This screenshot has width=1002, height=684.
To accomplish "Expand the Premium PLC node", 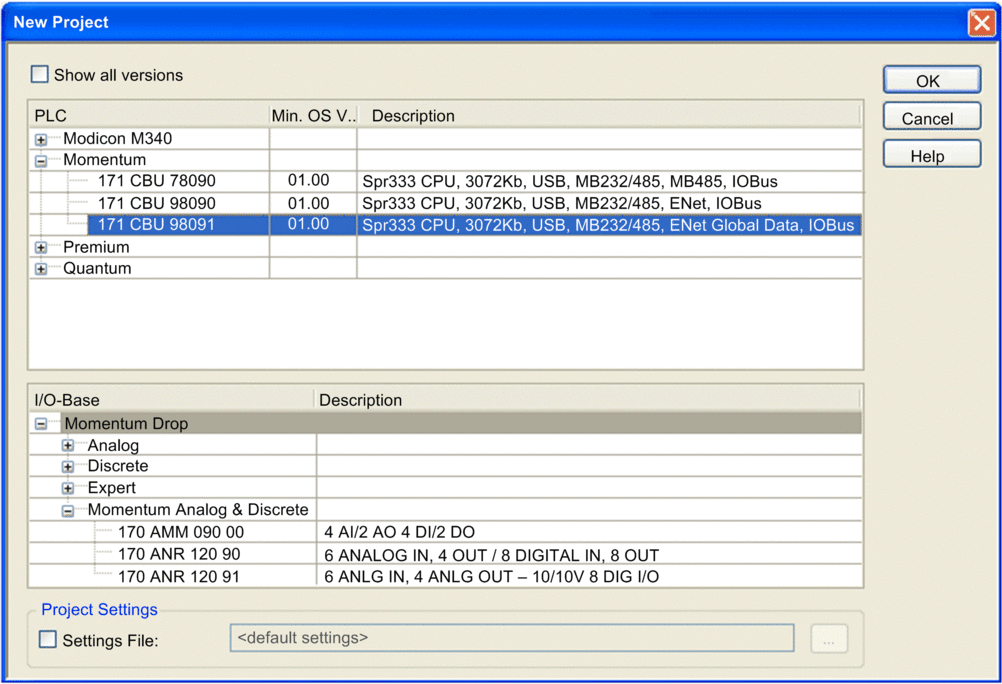I will coord(41,247).
